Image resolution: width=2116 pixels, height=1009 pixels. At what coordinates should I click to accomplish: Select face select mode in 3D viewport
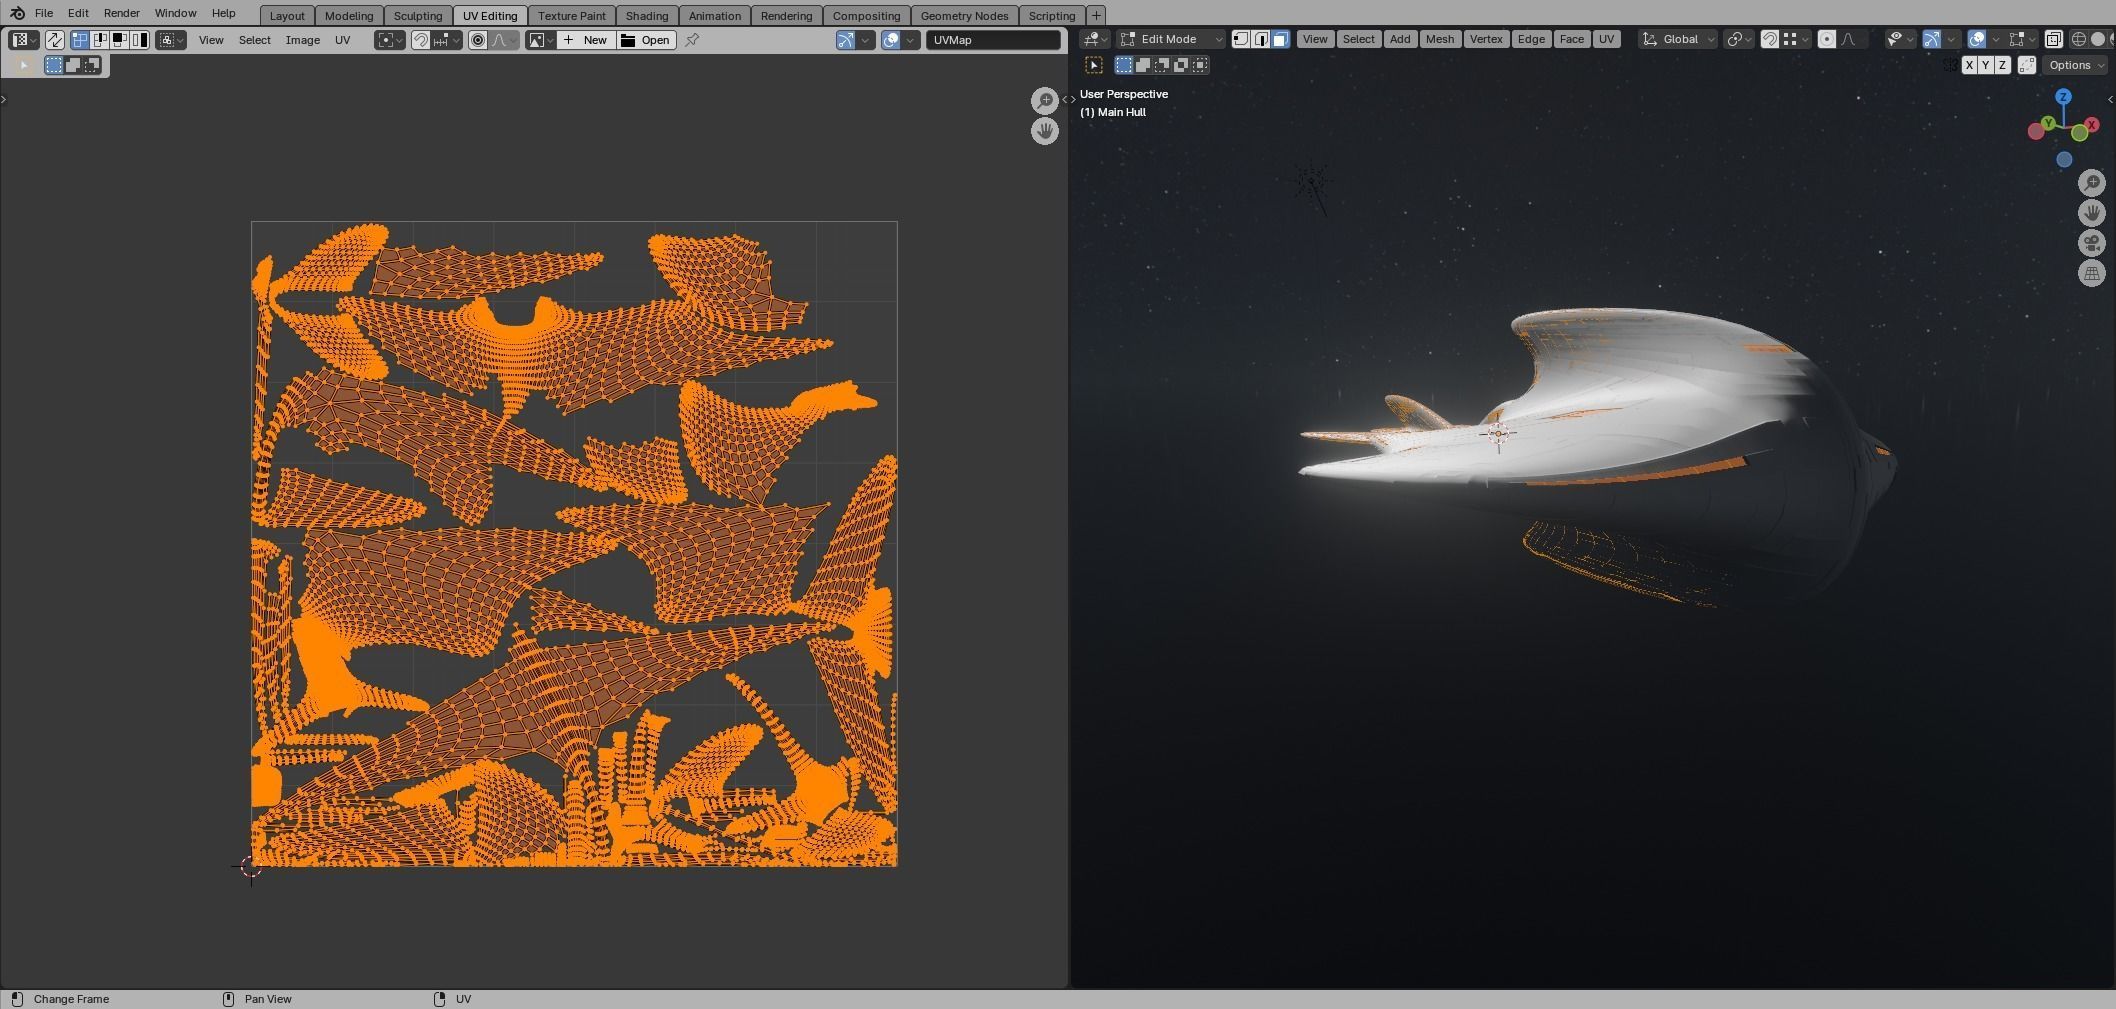1280,39
